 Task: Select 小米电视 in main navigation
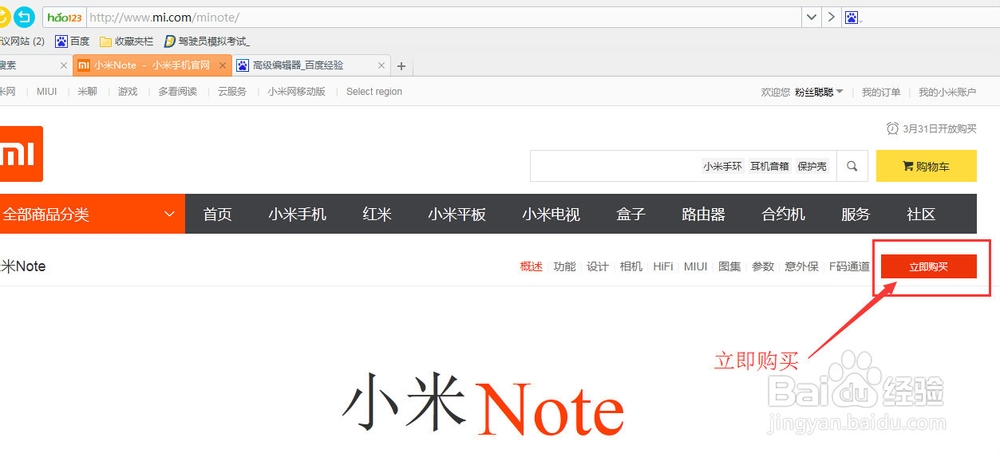(551, 214)
